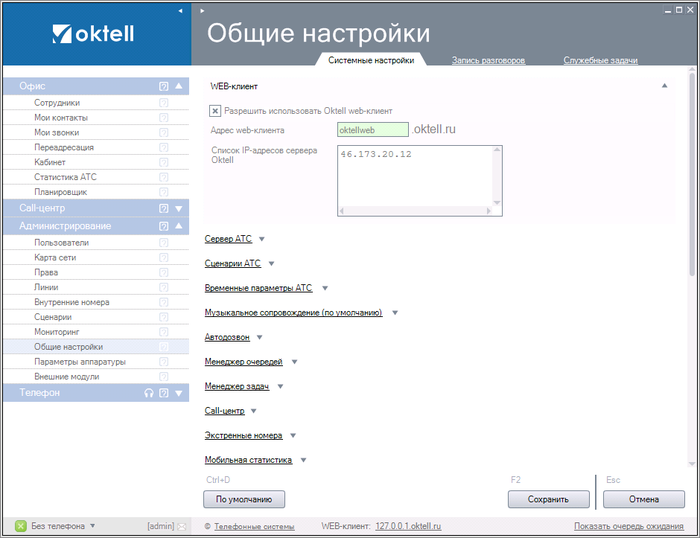The image size is (700, 538).
Task: Click the help icon next to Сотрудники
Action: click(164, 103)
